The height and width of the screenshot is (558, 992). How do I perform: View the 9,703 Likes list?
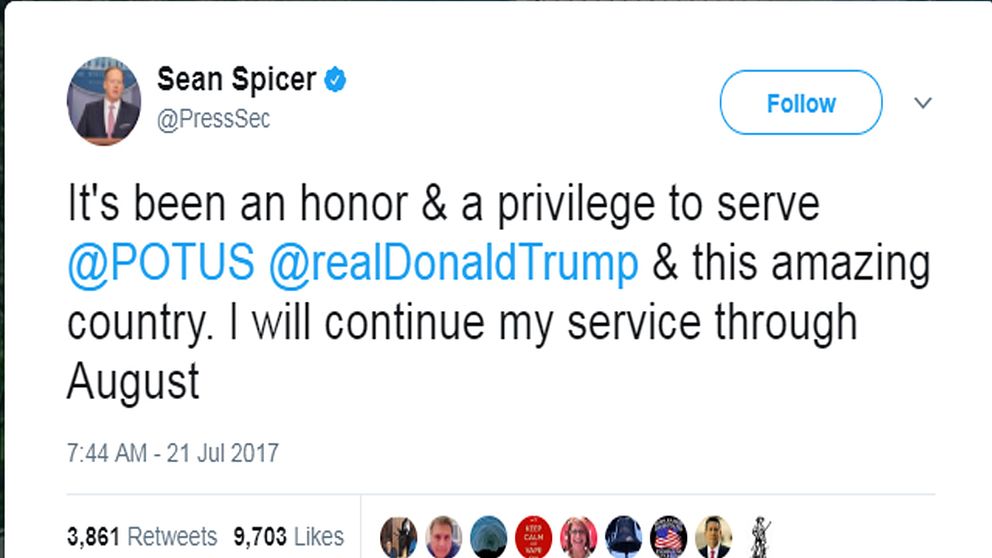(x=289, y=536)
